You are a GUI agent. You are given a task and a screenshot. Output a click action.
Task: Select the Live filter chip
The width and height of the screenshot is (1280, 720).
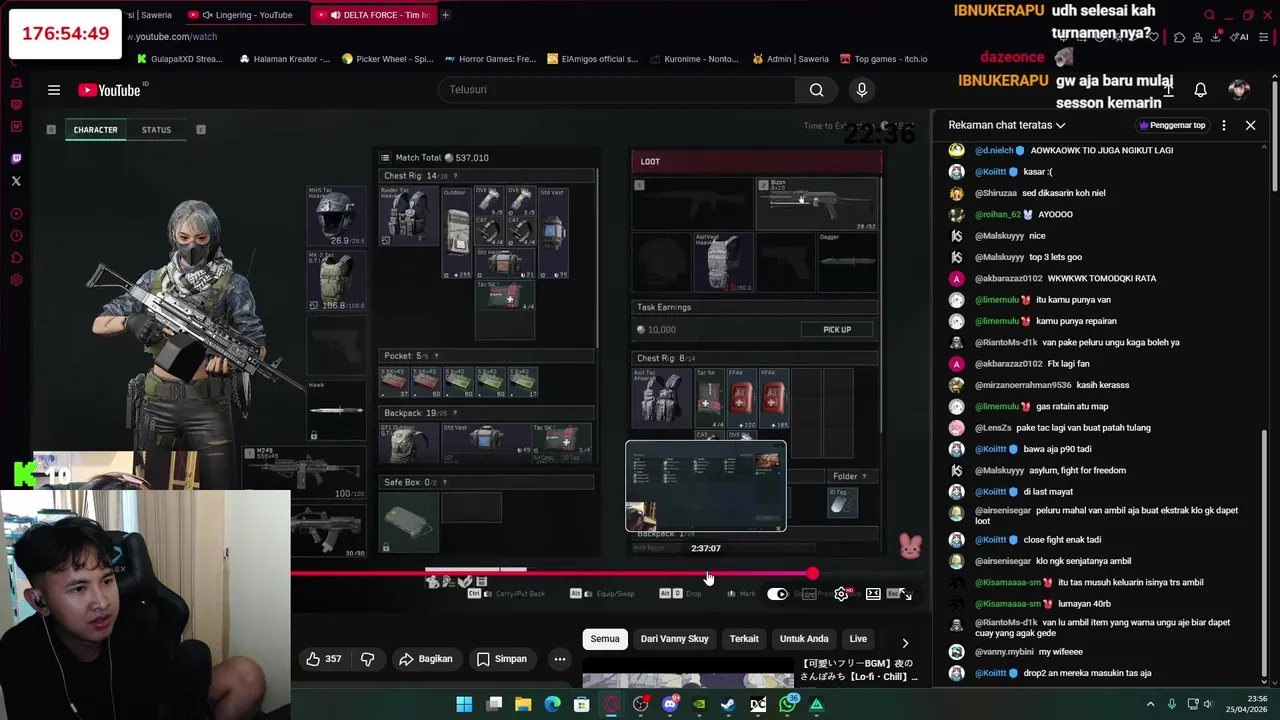[x=858, y=639]
